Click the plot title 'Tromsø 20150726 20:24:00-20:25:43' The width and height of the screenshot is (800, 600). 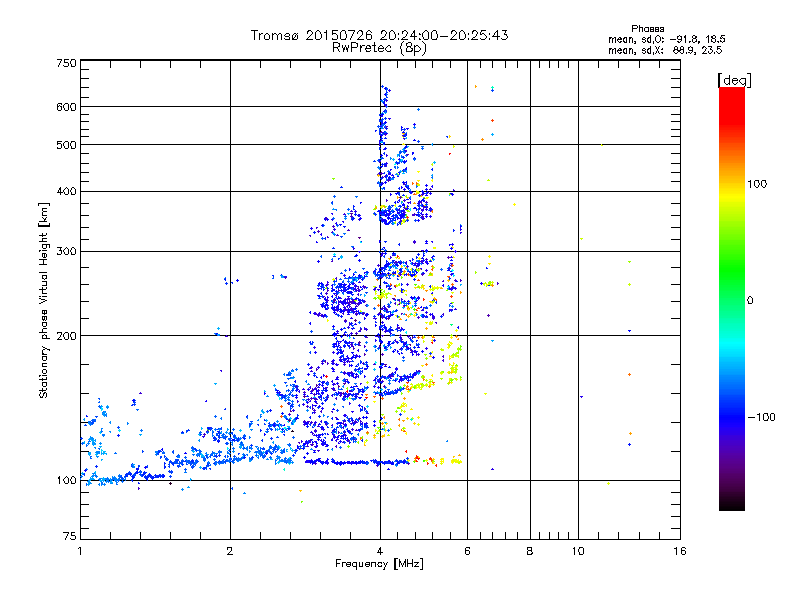[379, 35]
